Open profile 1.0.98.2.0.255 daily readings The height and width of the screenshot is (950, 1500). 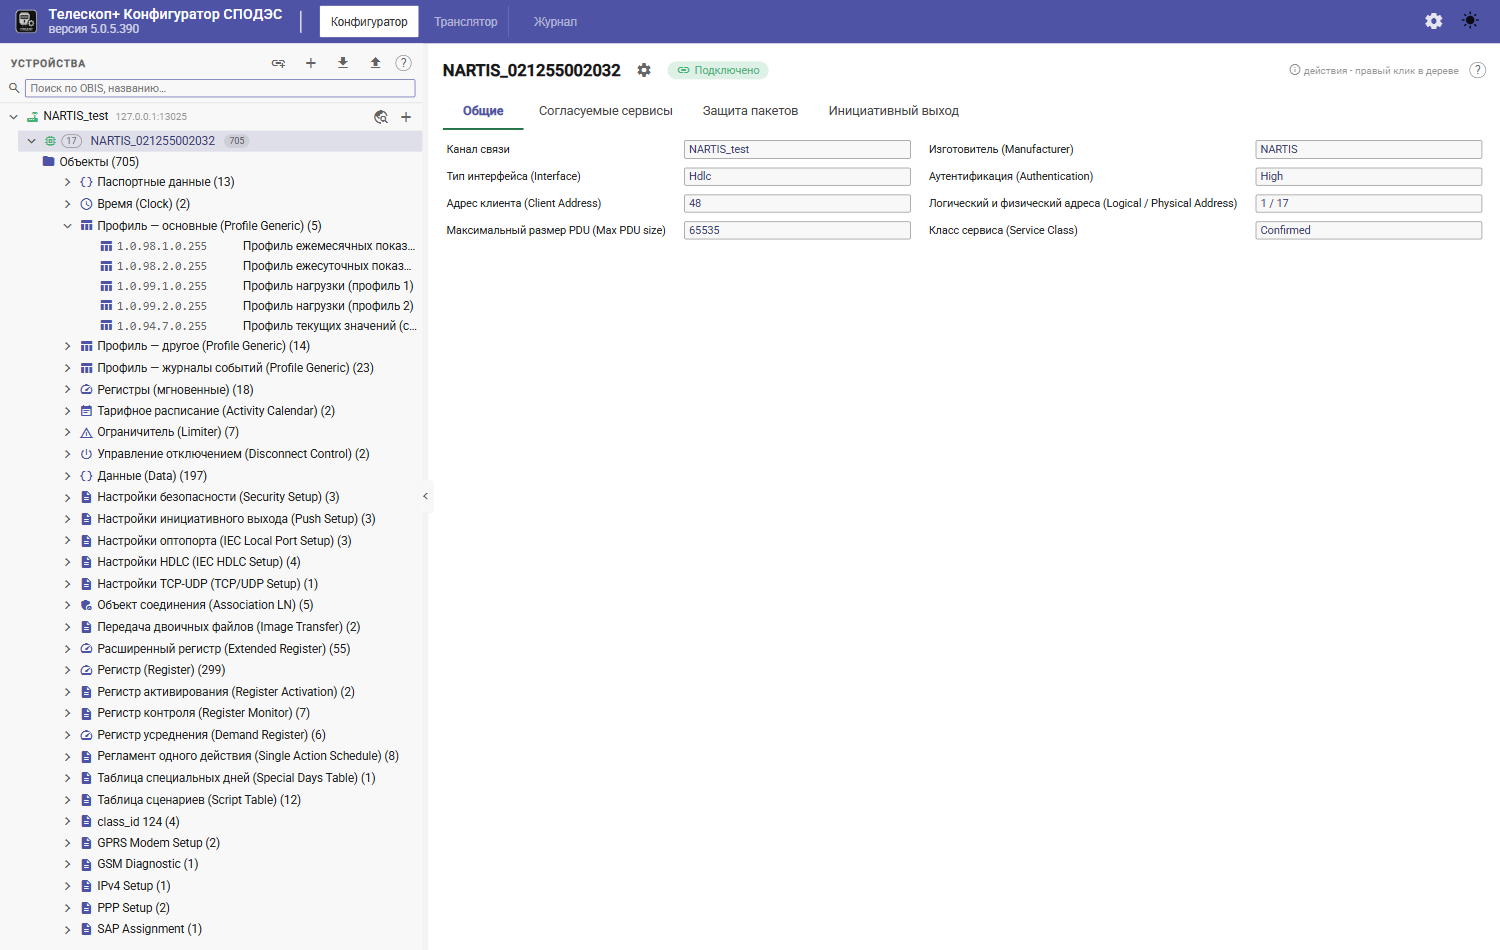258,266
